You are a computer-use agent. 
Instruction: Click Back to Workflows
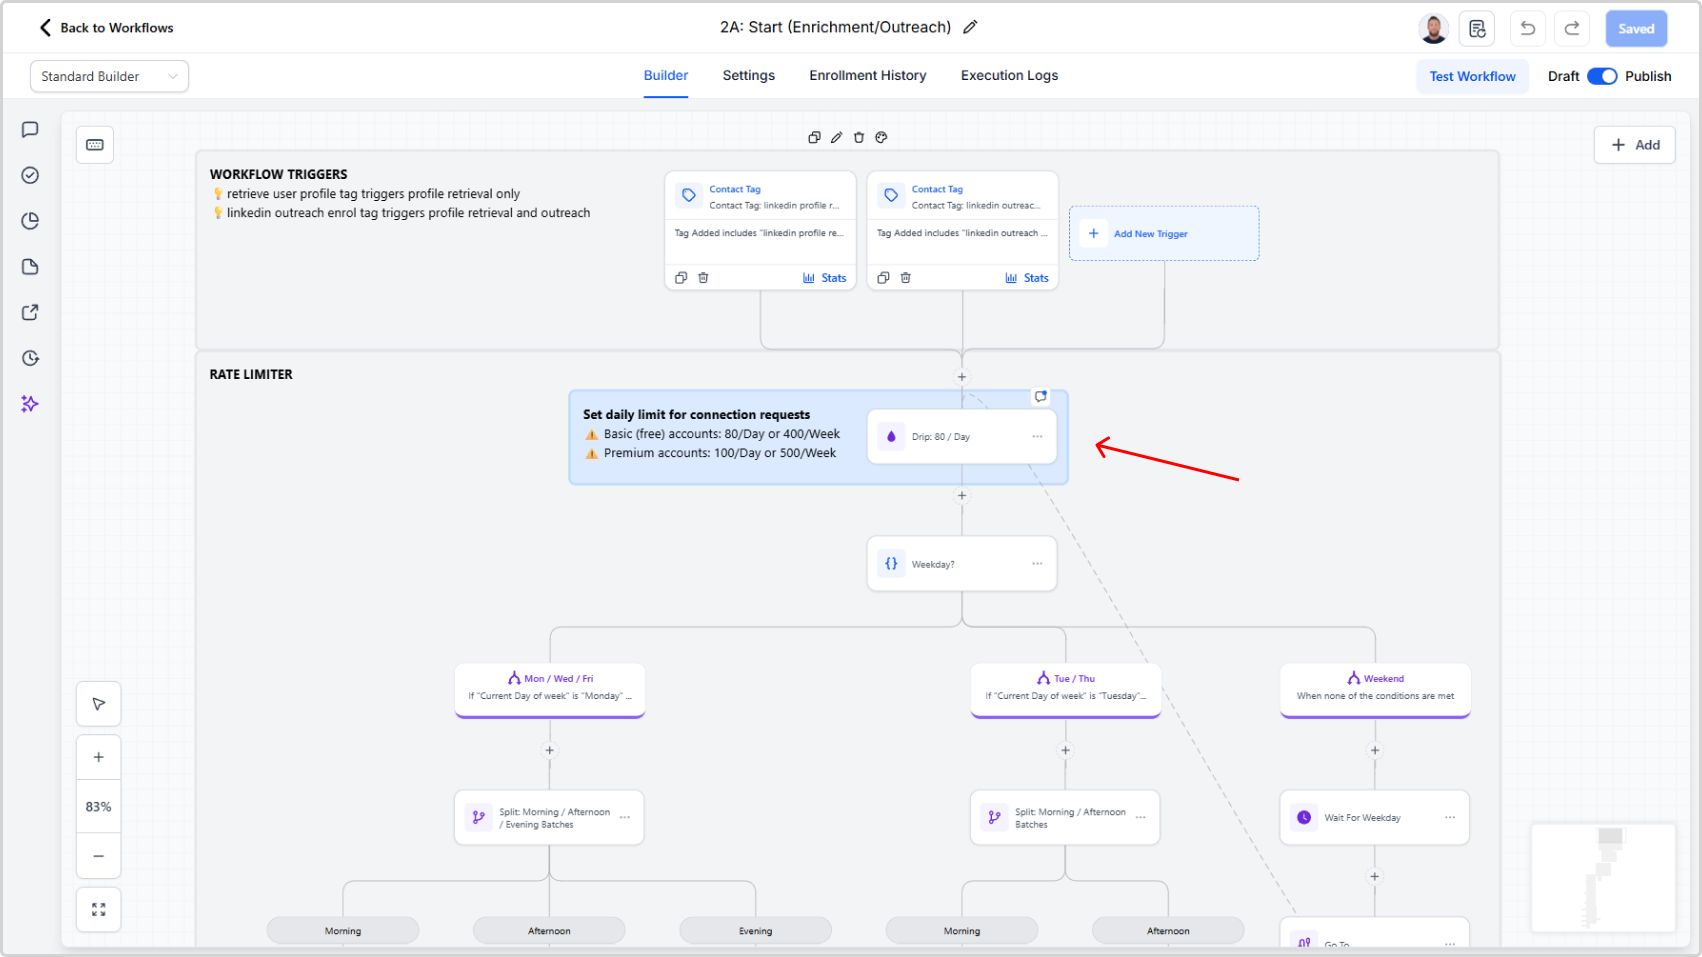(x=106, y=28)
